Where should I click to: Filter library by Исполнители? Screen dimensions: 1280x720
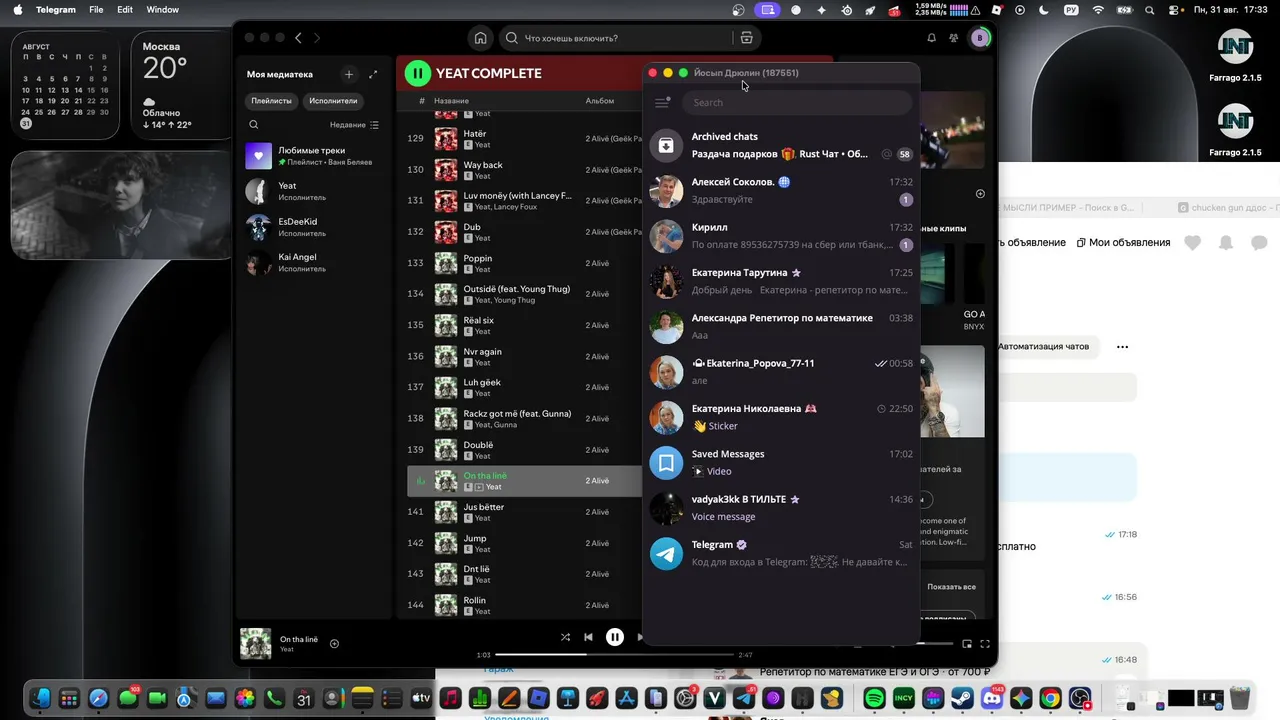coord(333,101)
